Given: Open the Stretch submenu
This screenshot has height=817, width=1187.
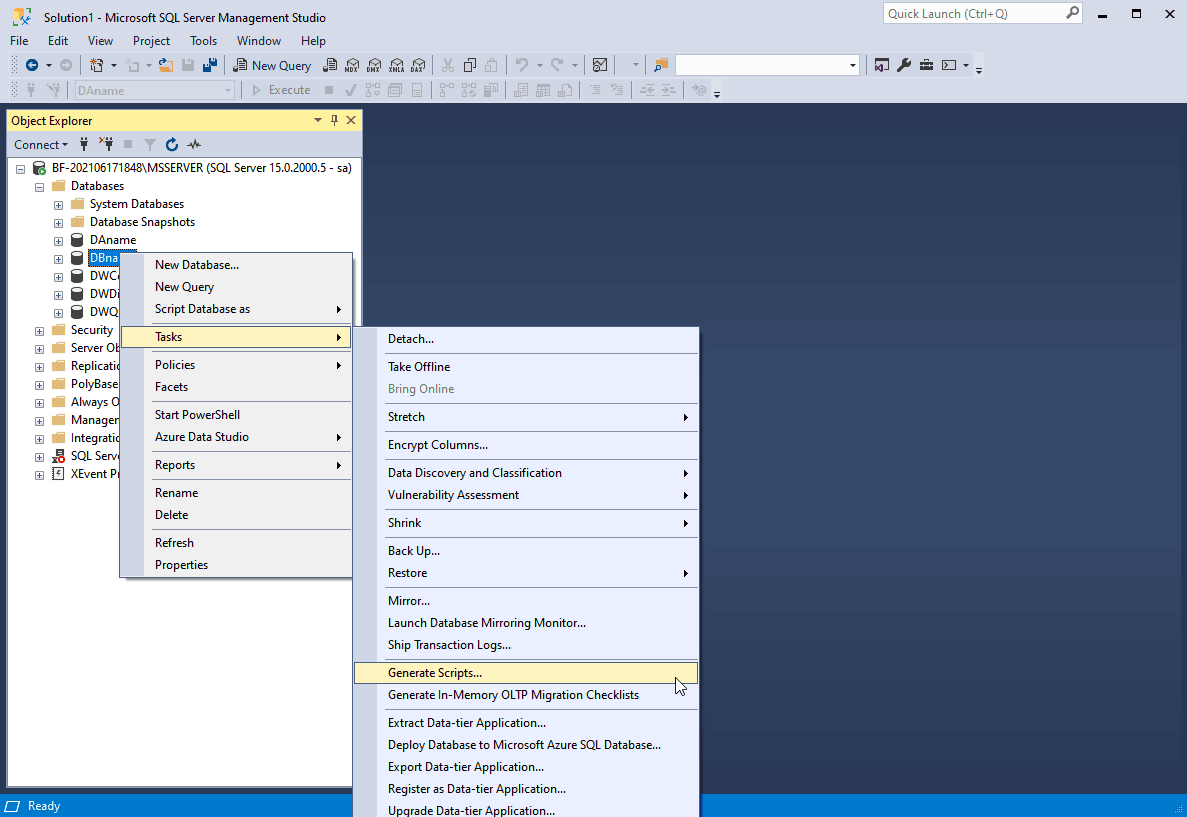Looking at the screenshot, I should (525, 416).
